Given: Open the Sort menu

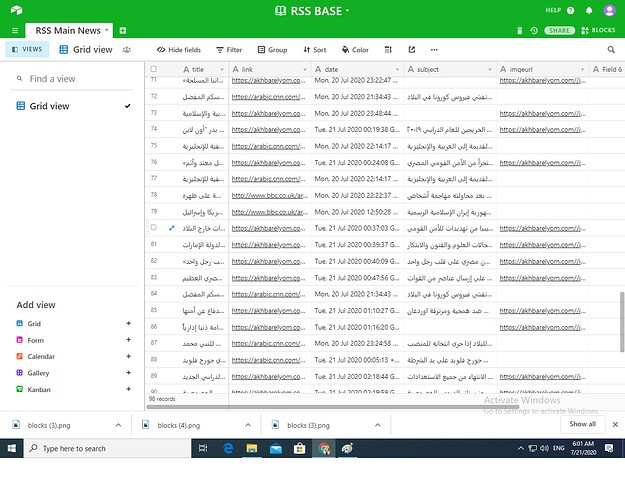Looking at the screenshot, I should pyautogui.click(x=315, y=49).
